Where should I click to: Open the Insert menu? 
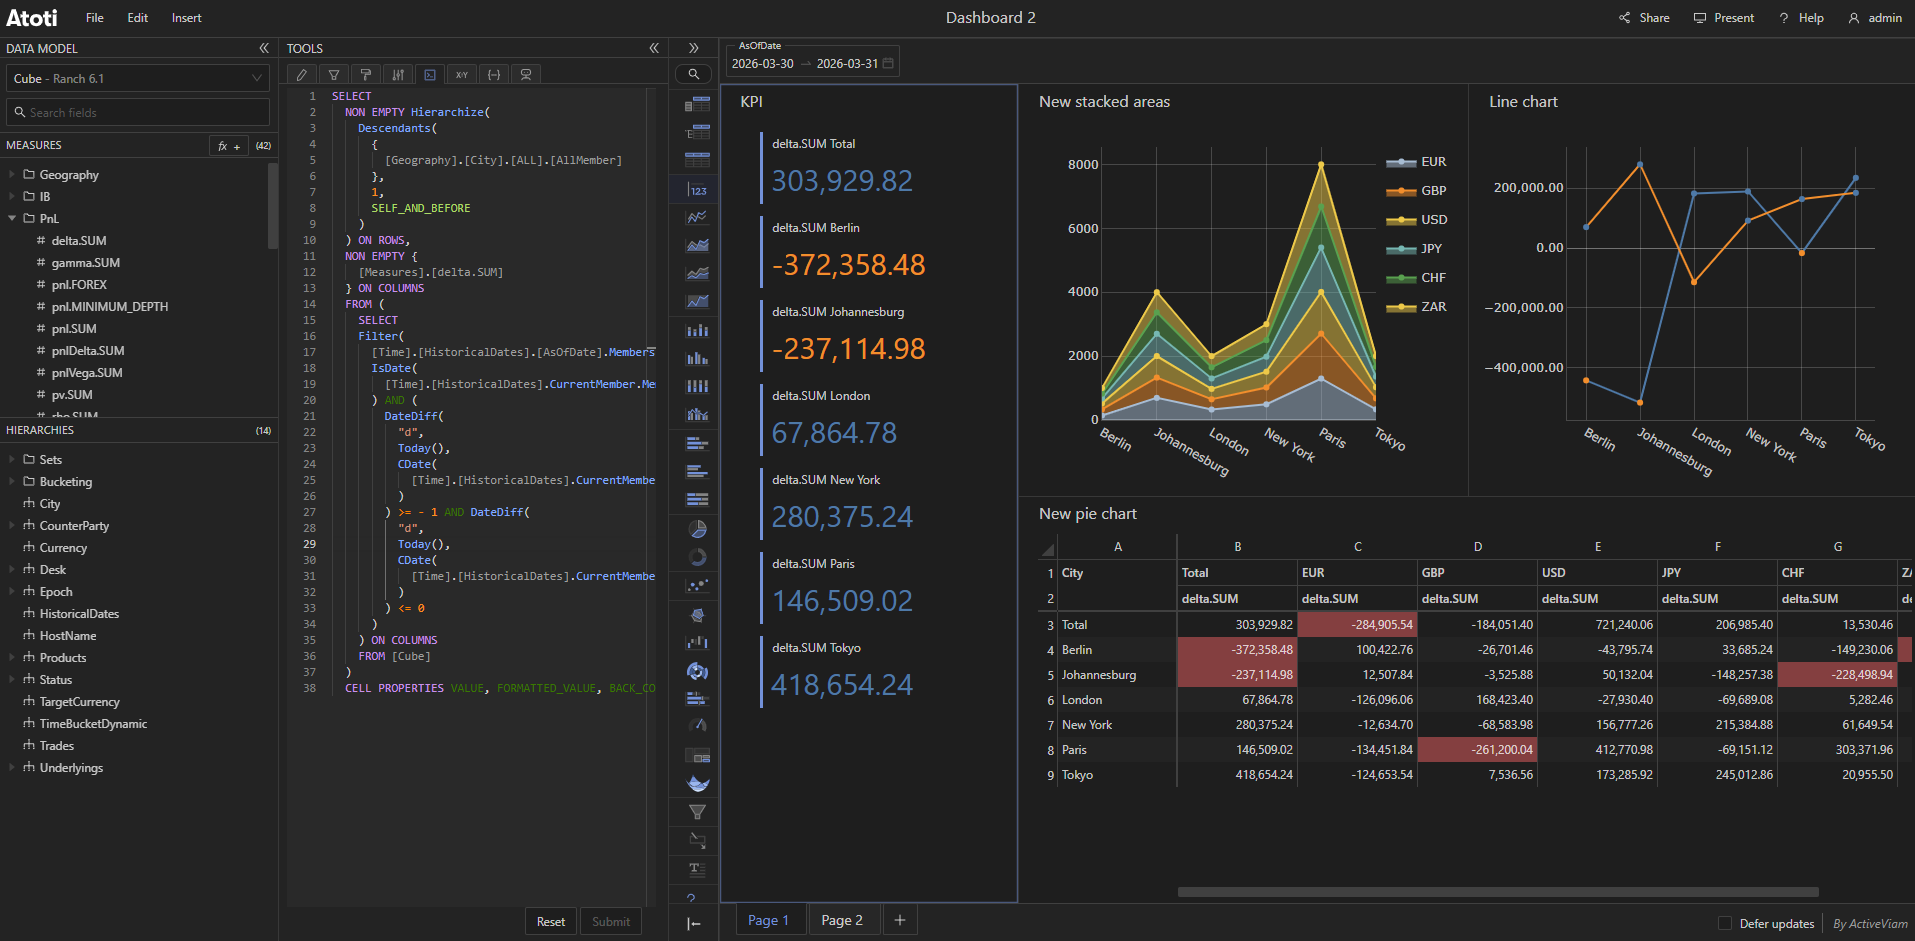click(186, 18)
